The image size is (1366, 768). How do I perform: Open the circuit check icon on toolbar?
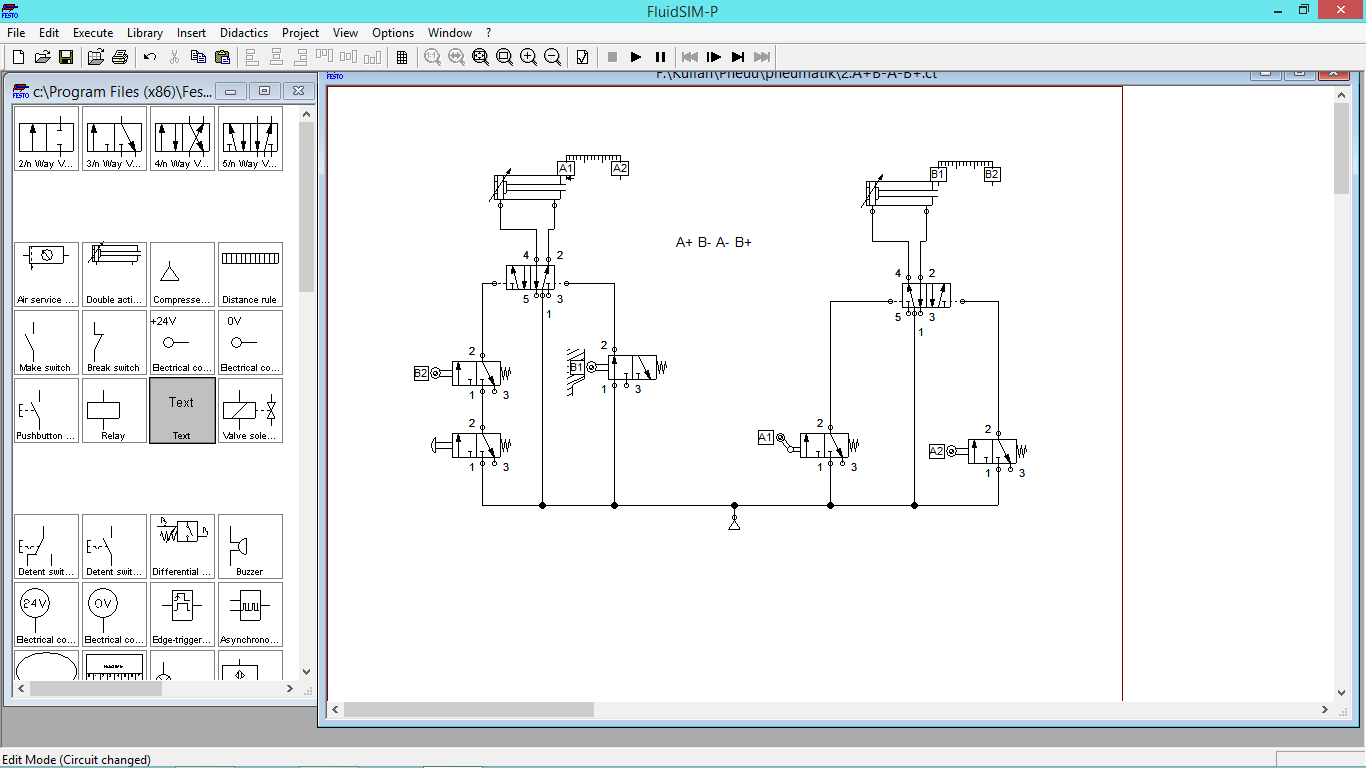click(x=581, y=57)
